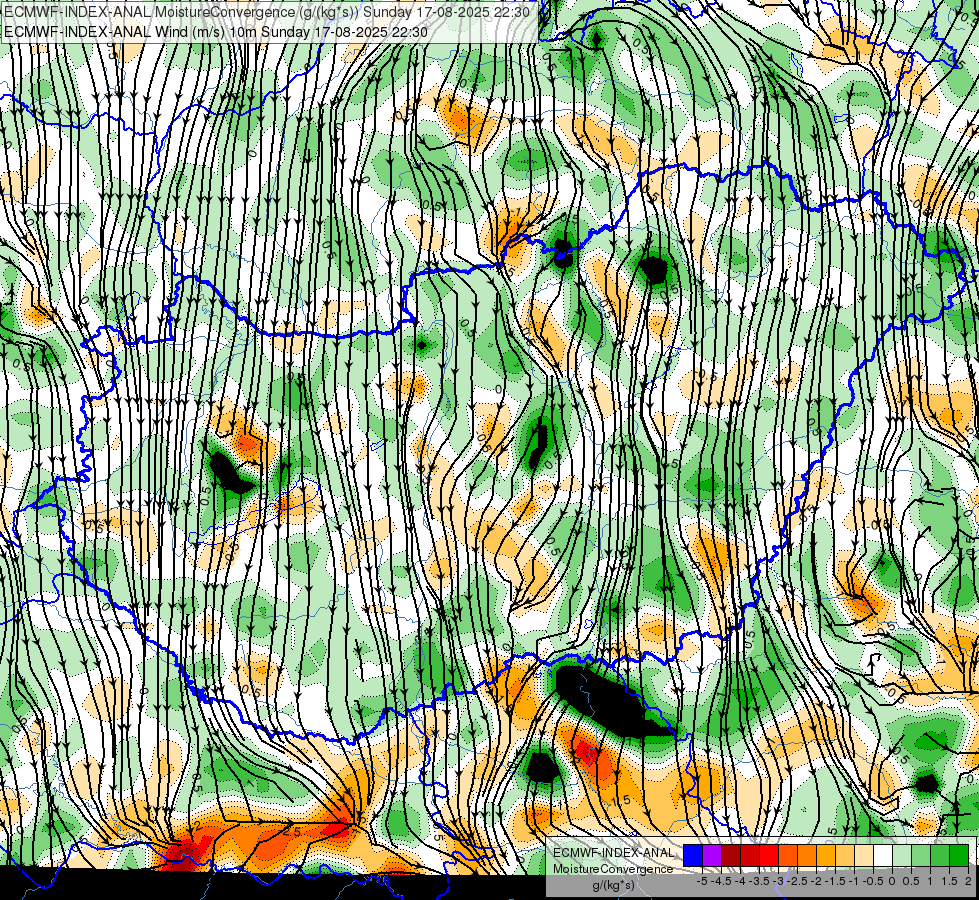Click the -2.5 tick label on the legend
Image resolution: width=979 pixels, height=900 pixels.
pos(797,881)
